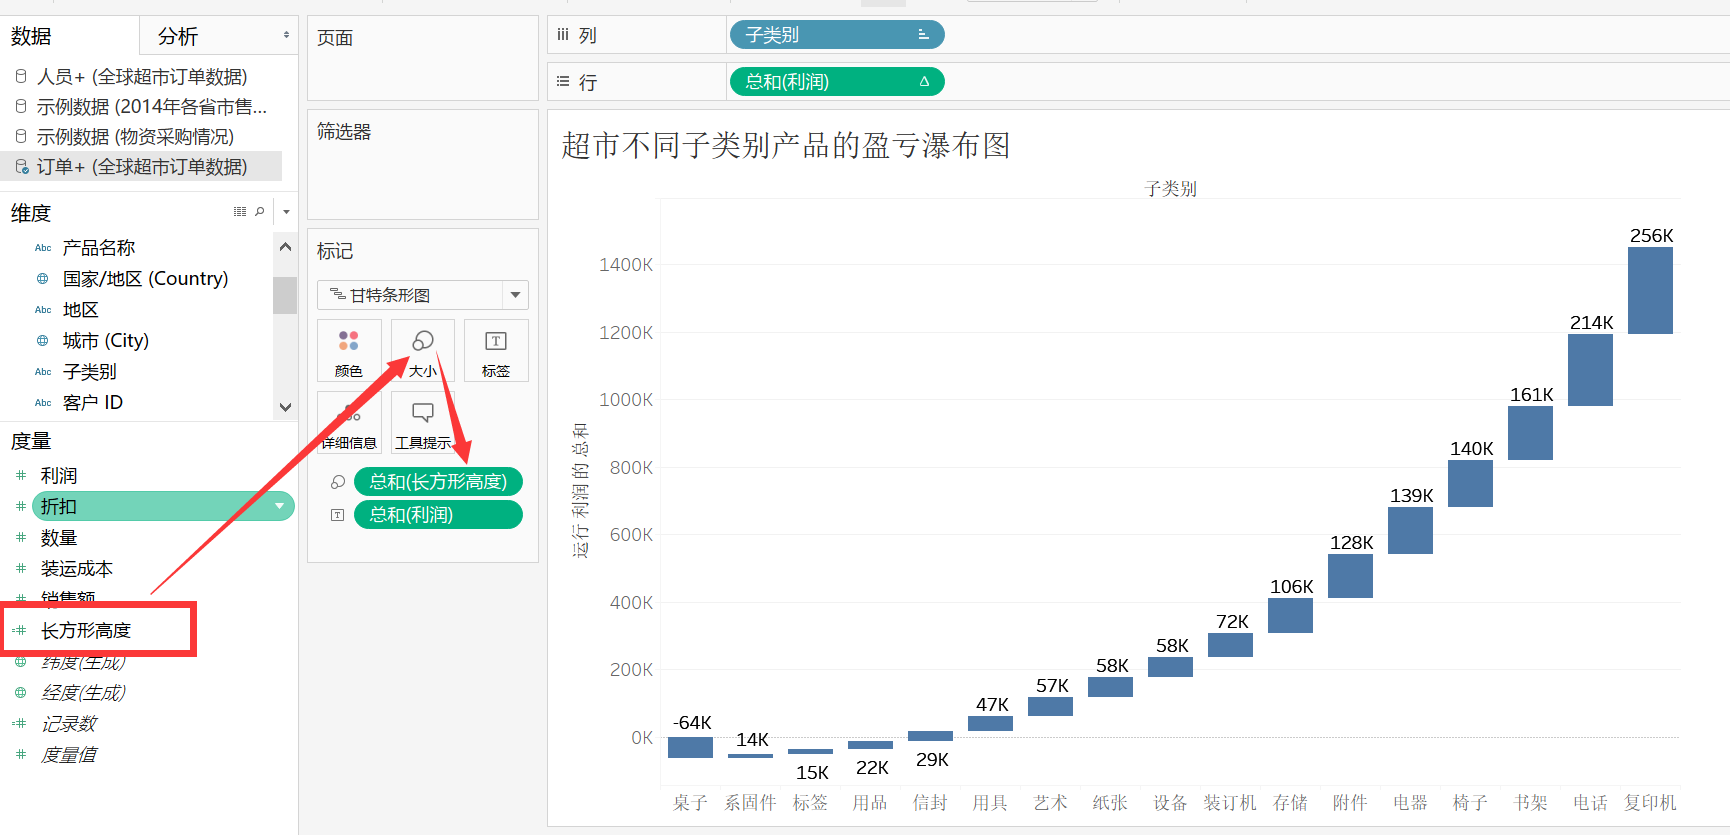This screenshot has width=1730, height=835.
Task: Click the axis title 运行 利润 的 总和
Action: tap(580, 490)
